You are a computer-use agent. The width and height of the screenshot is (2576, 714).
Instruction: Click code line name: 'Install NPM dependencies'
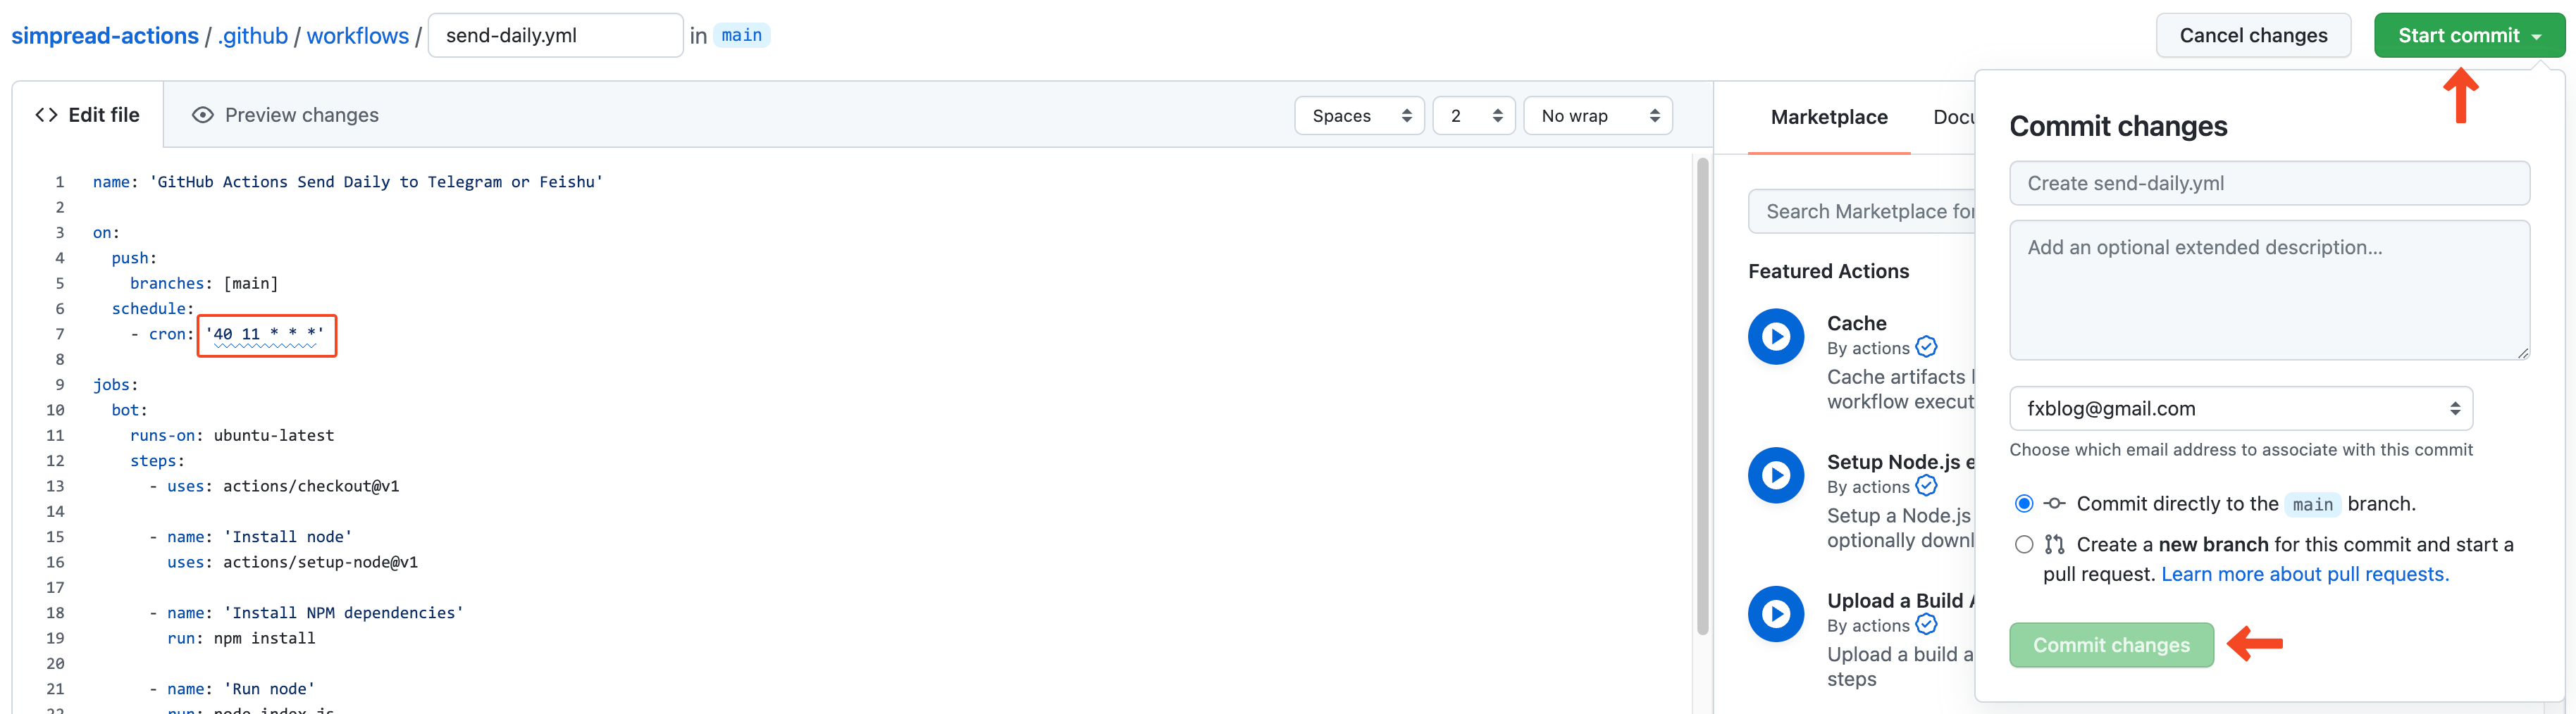coord(306,613)
